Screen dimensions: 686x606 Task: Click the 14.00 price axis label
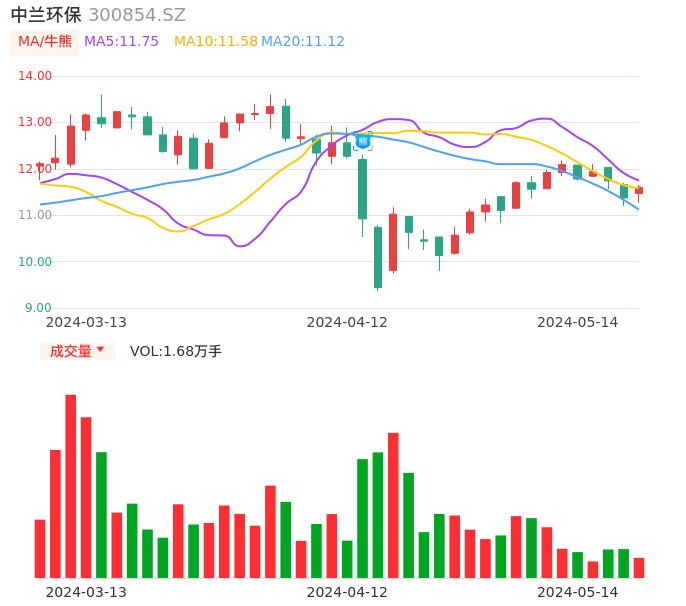point(36,76)
